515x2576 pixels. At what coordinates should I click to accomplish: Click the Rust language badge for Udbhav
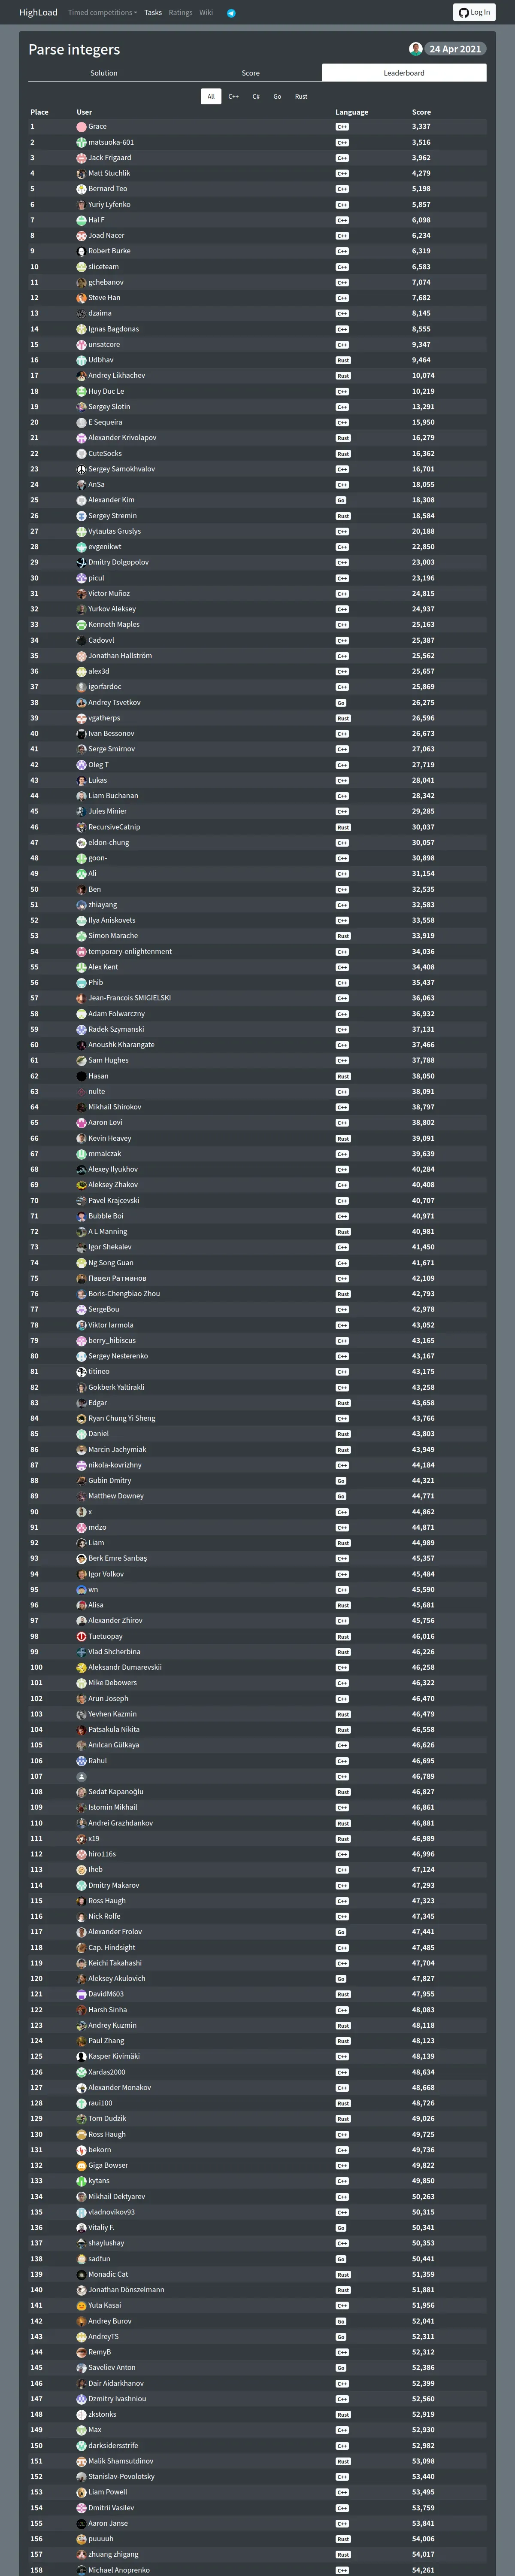point(343,360)
